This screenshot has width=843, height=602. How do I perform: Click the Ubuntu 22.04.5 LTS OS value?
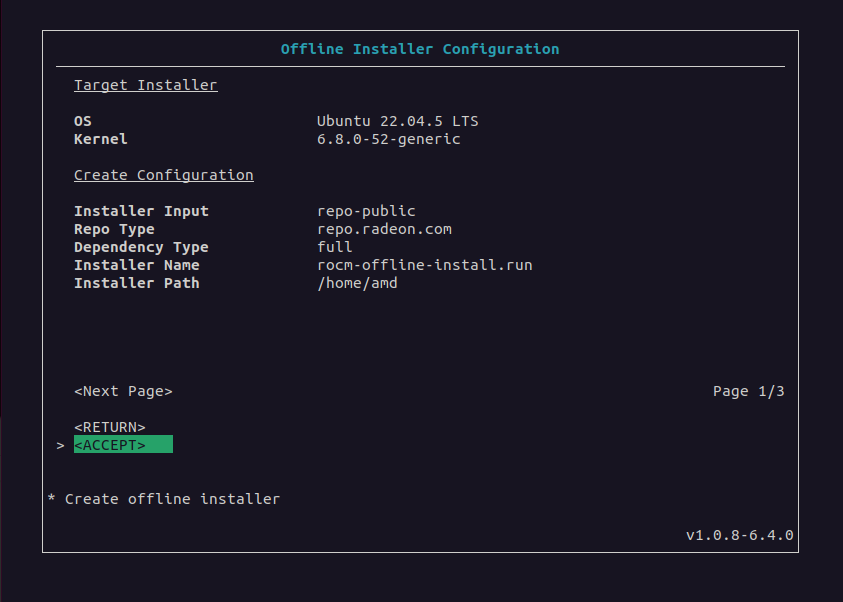[398, 121]
